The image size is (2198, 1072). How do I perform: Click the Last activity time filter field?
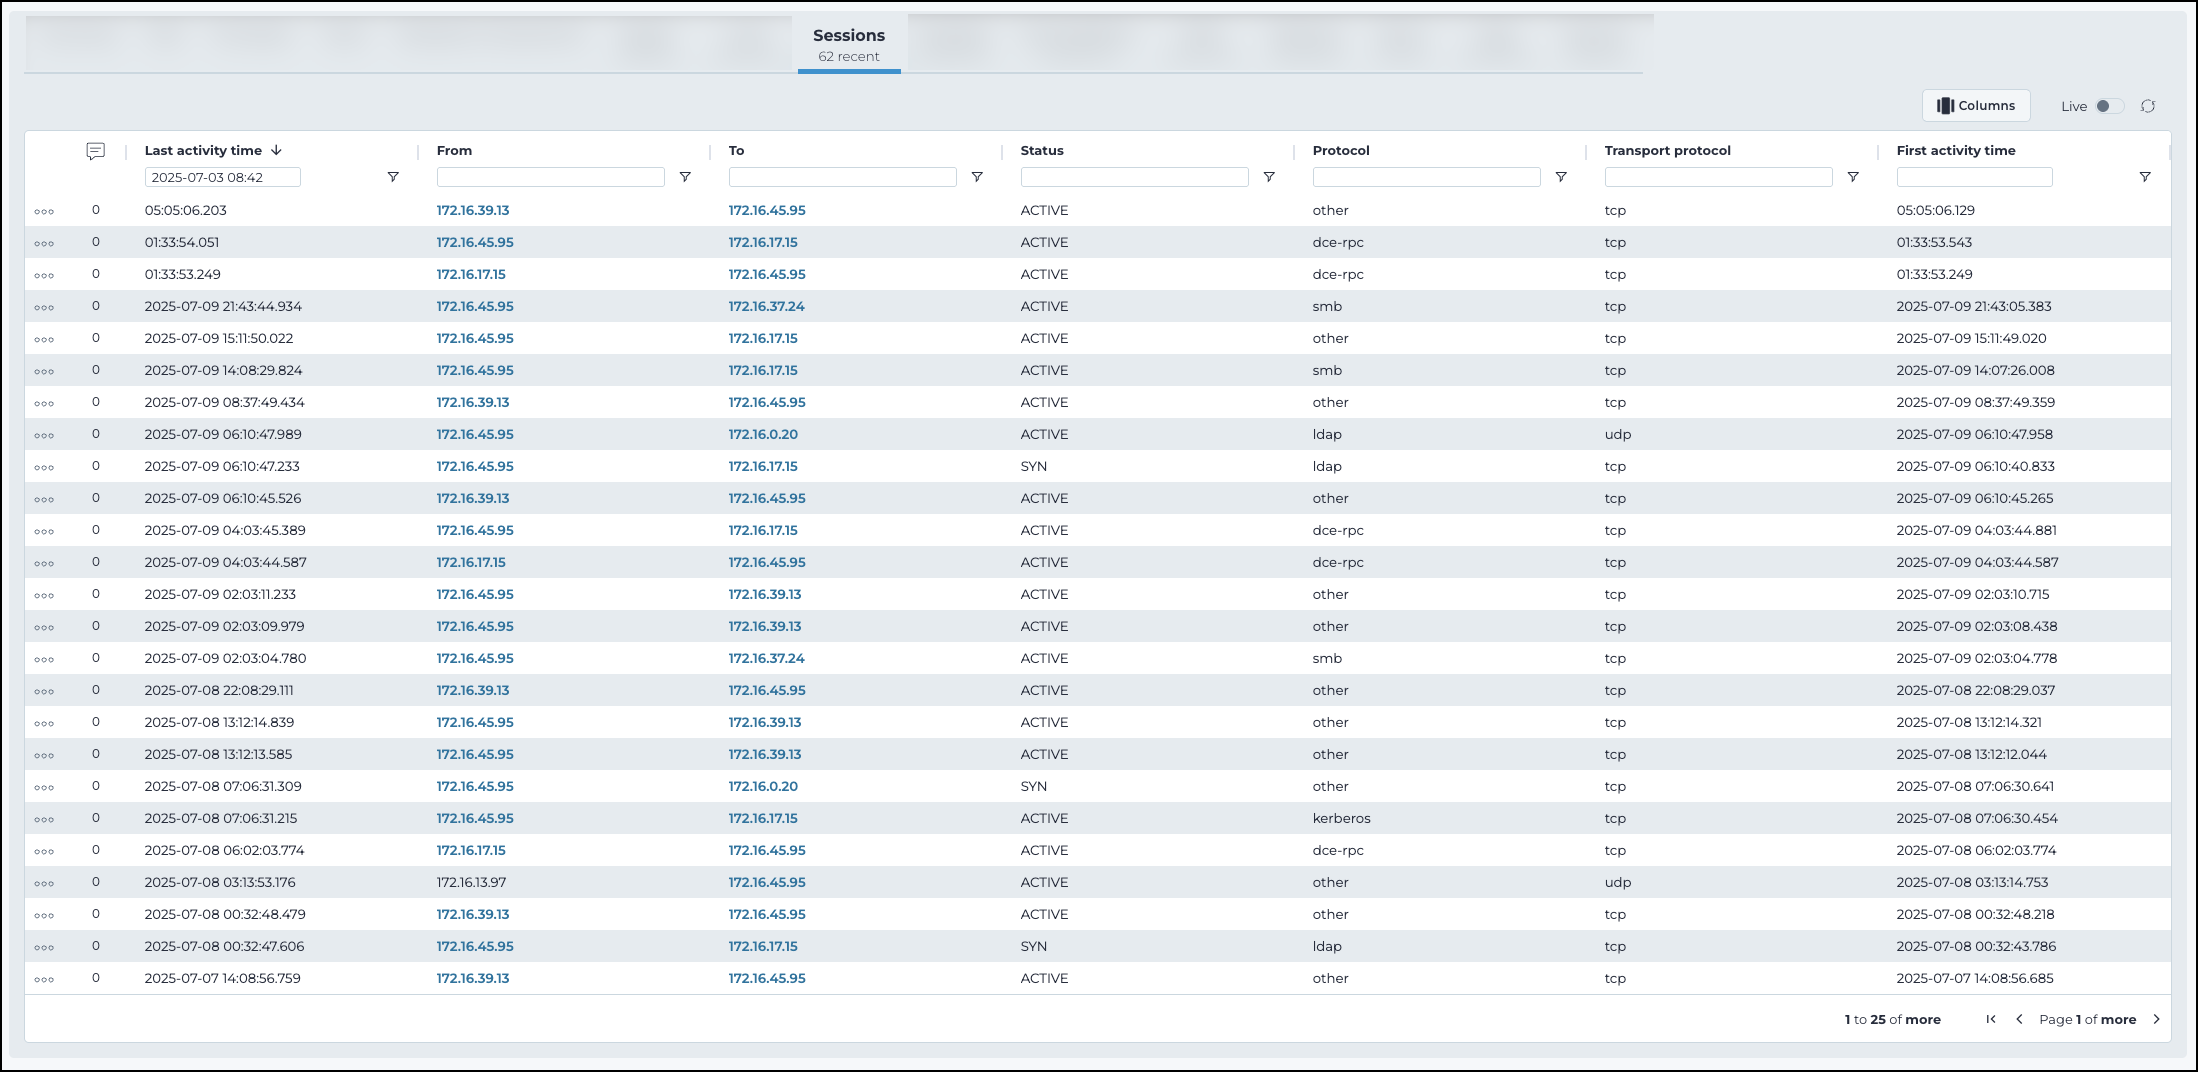point(222,177)
